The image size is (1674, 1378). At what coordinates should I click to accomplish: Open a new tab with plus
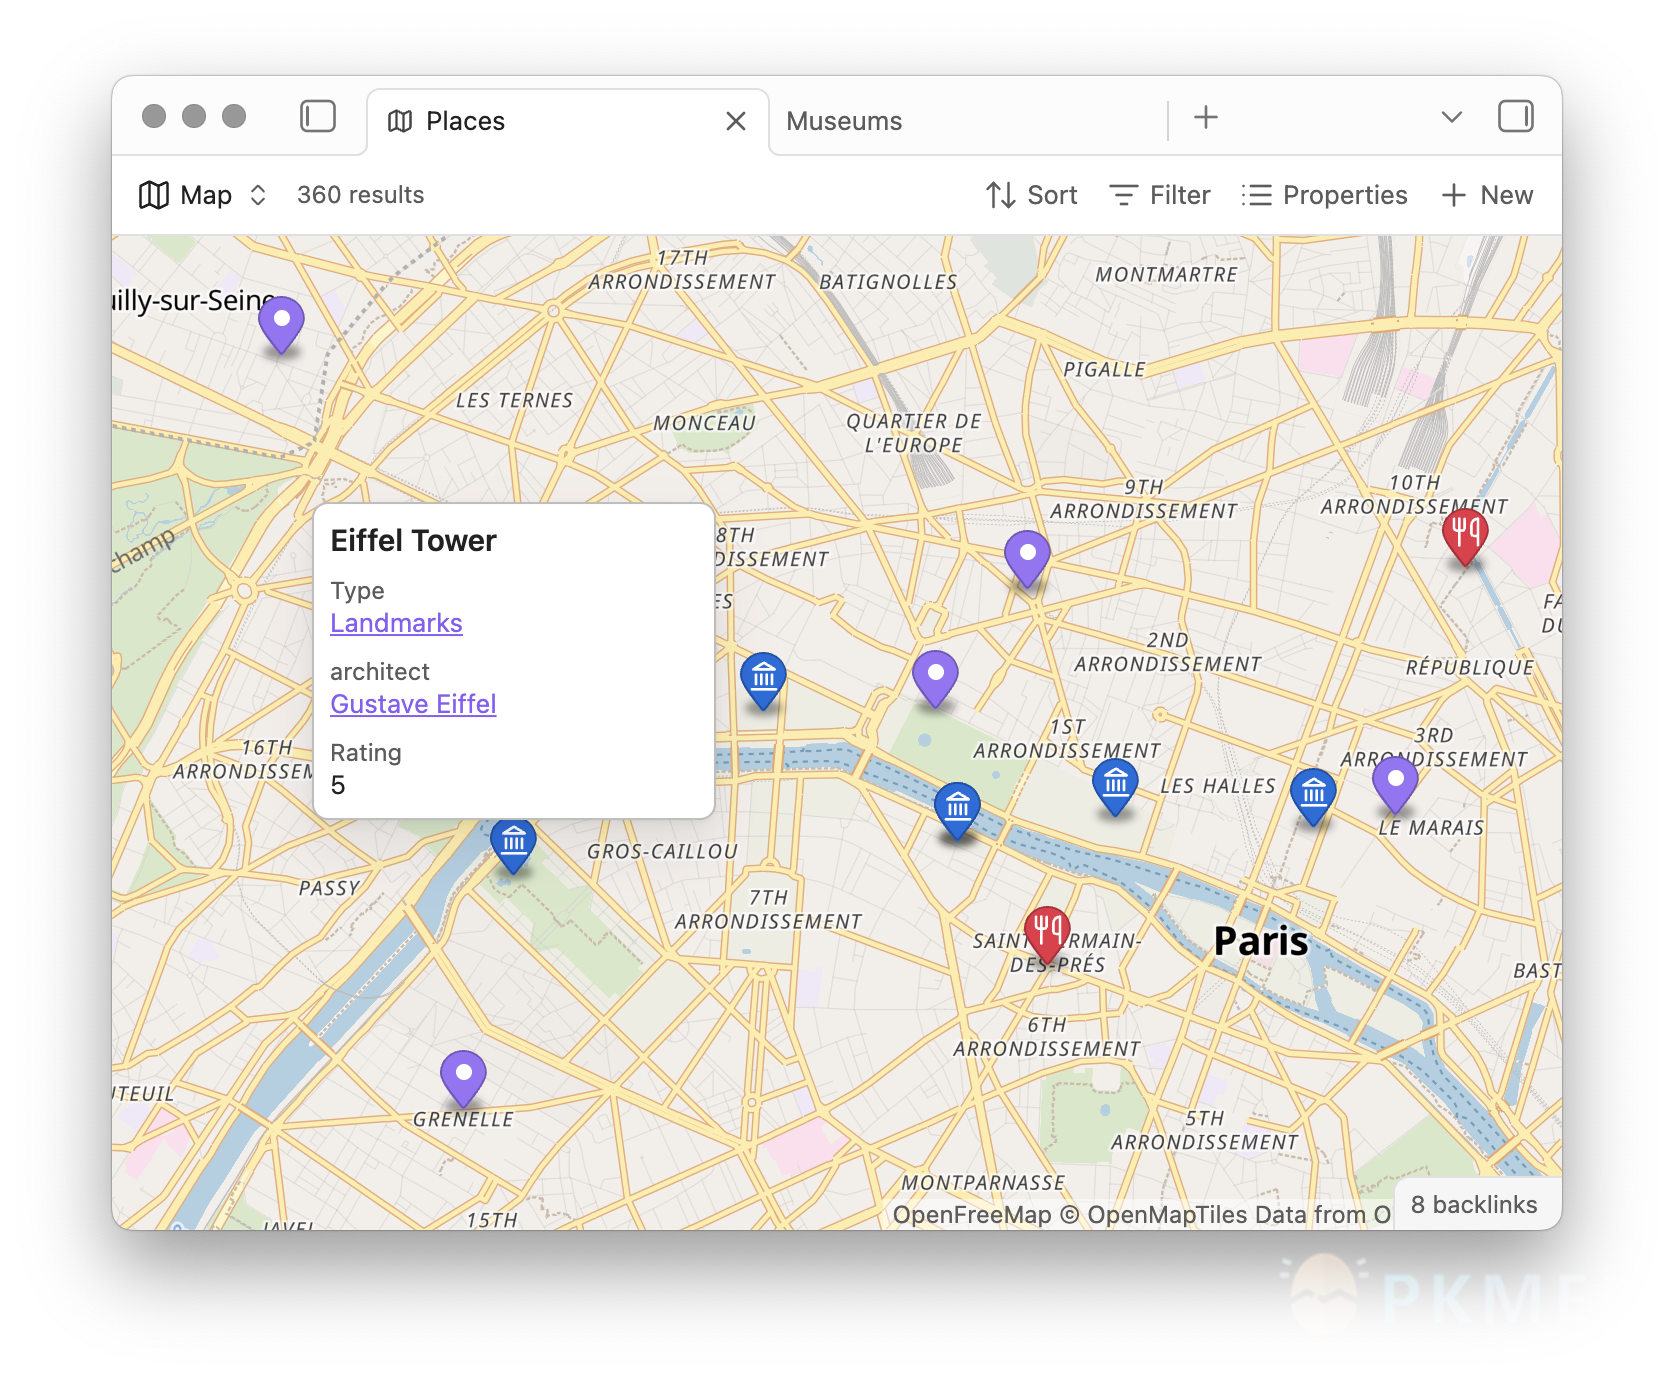pyautogui.click(x=1206, y=117)
